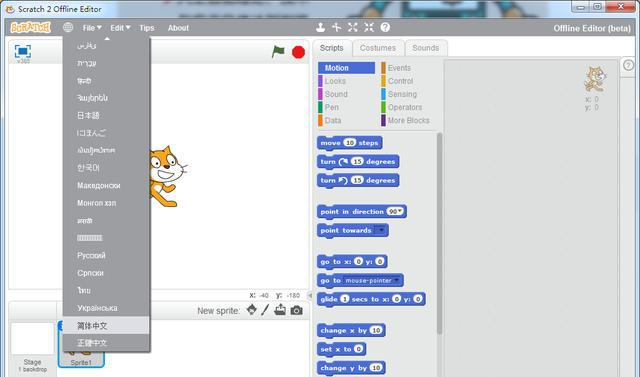Select the Sound block category
This screenshot has height=377, width=640.
coord(346,94)
